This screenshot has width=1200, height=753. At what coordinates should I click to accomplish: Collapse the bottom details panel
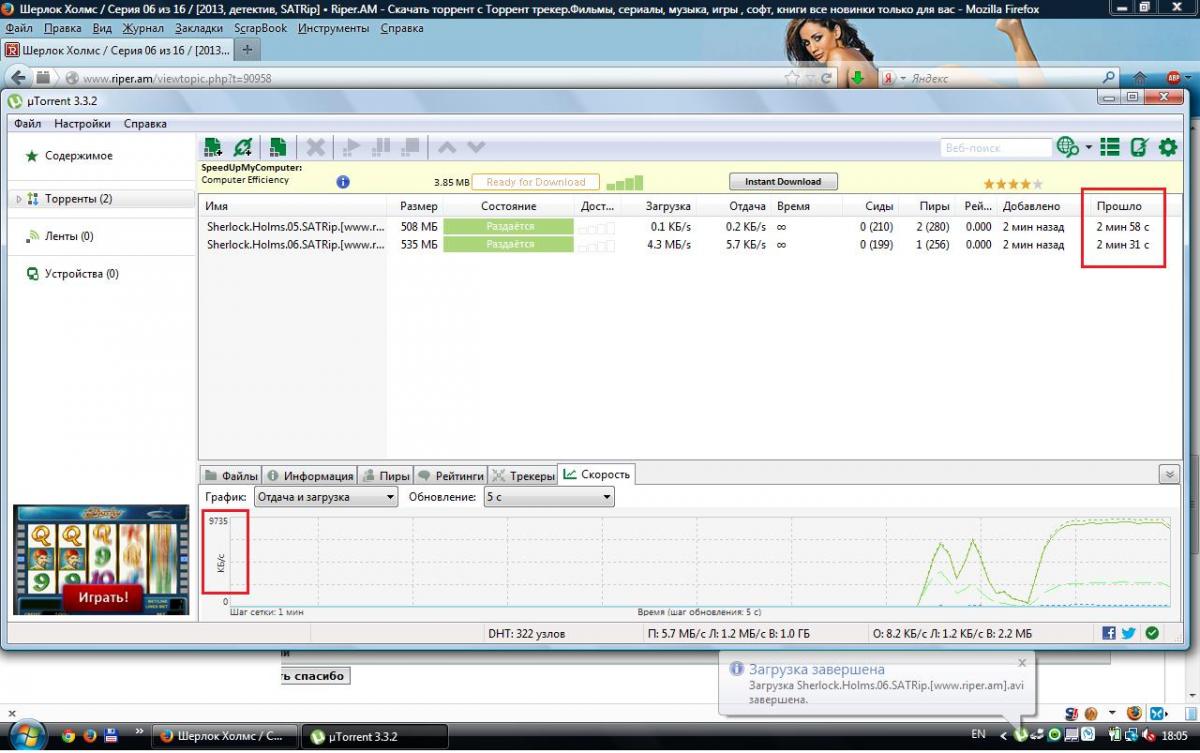pyautogui.click(x=1168, y=474)
